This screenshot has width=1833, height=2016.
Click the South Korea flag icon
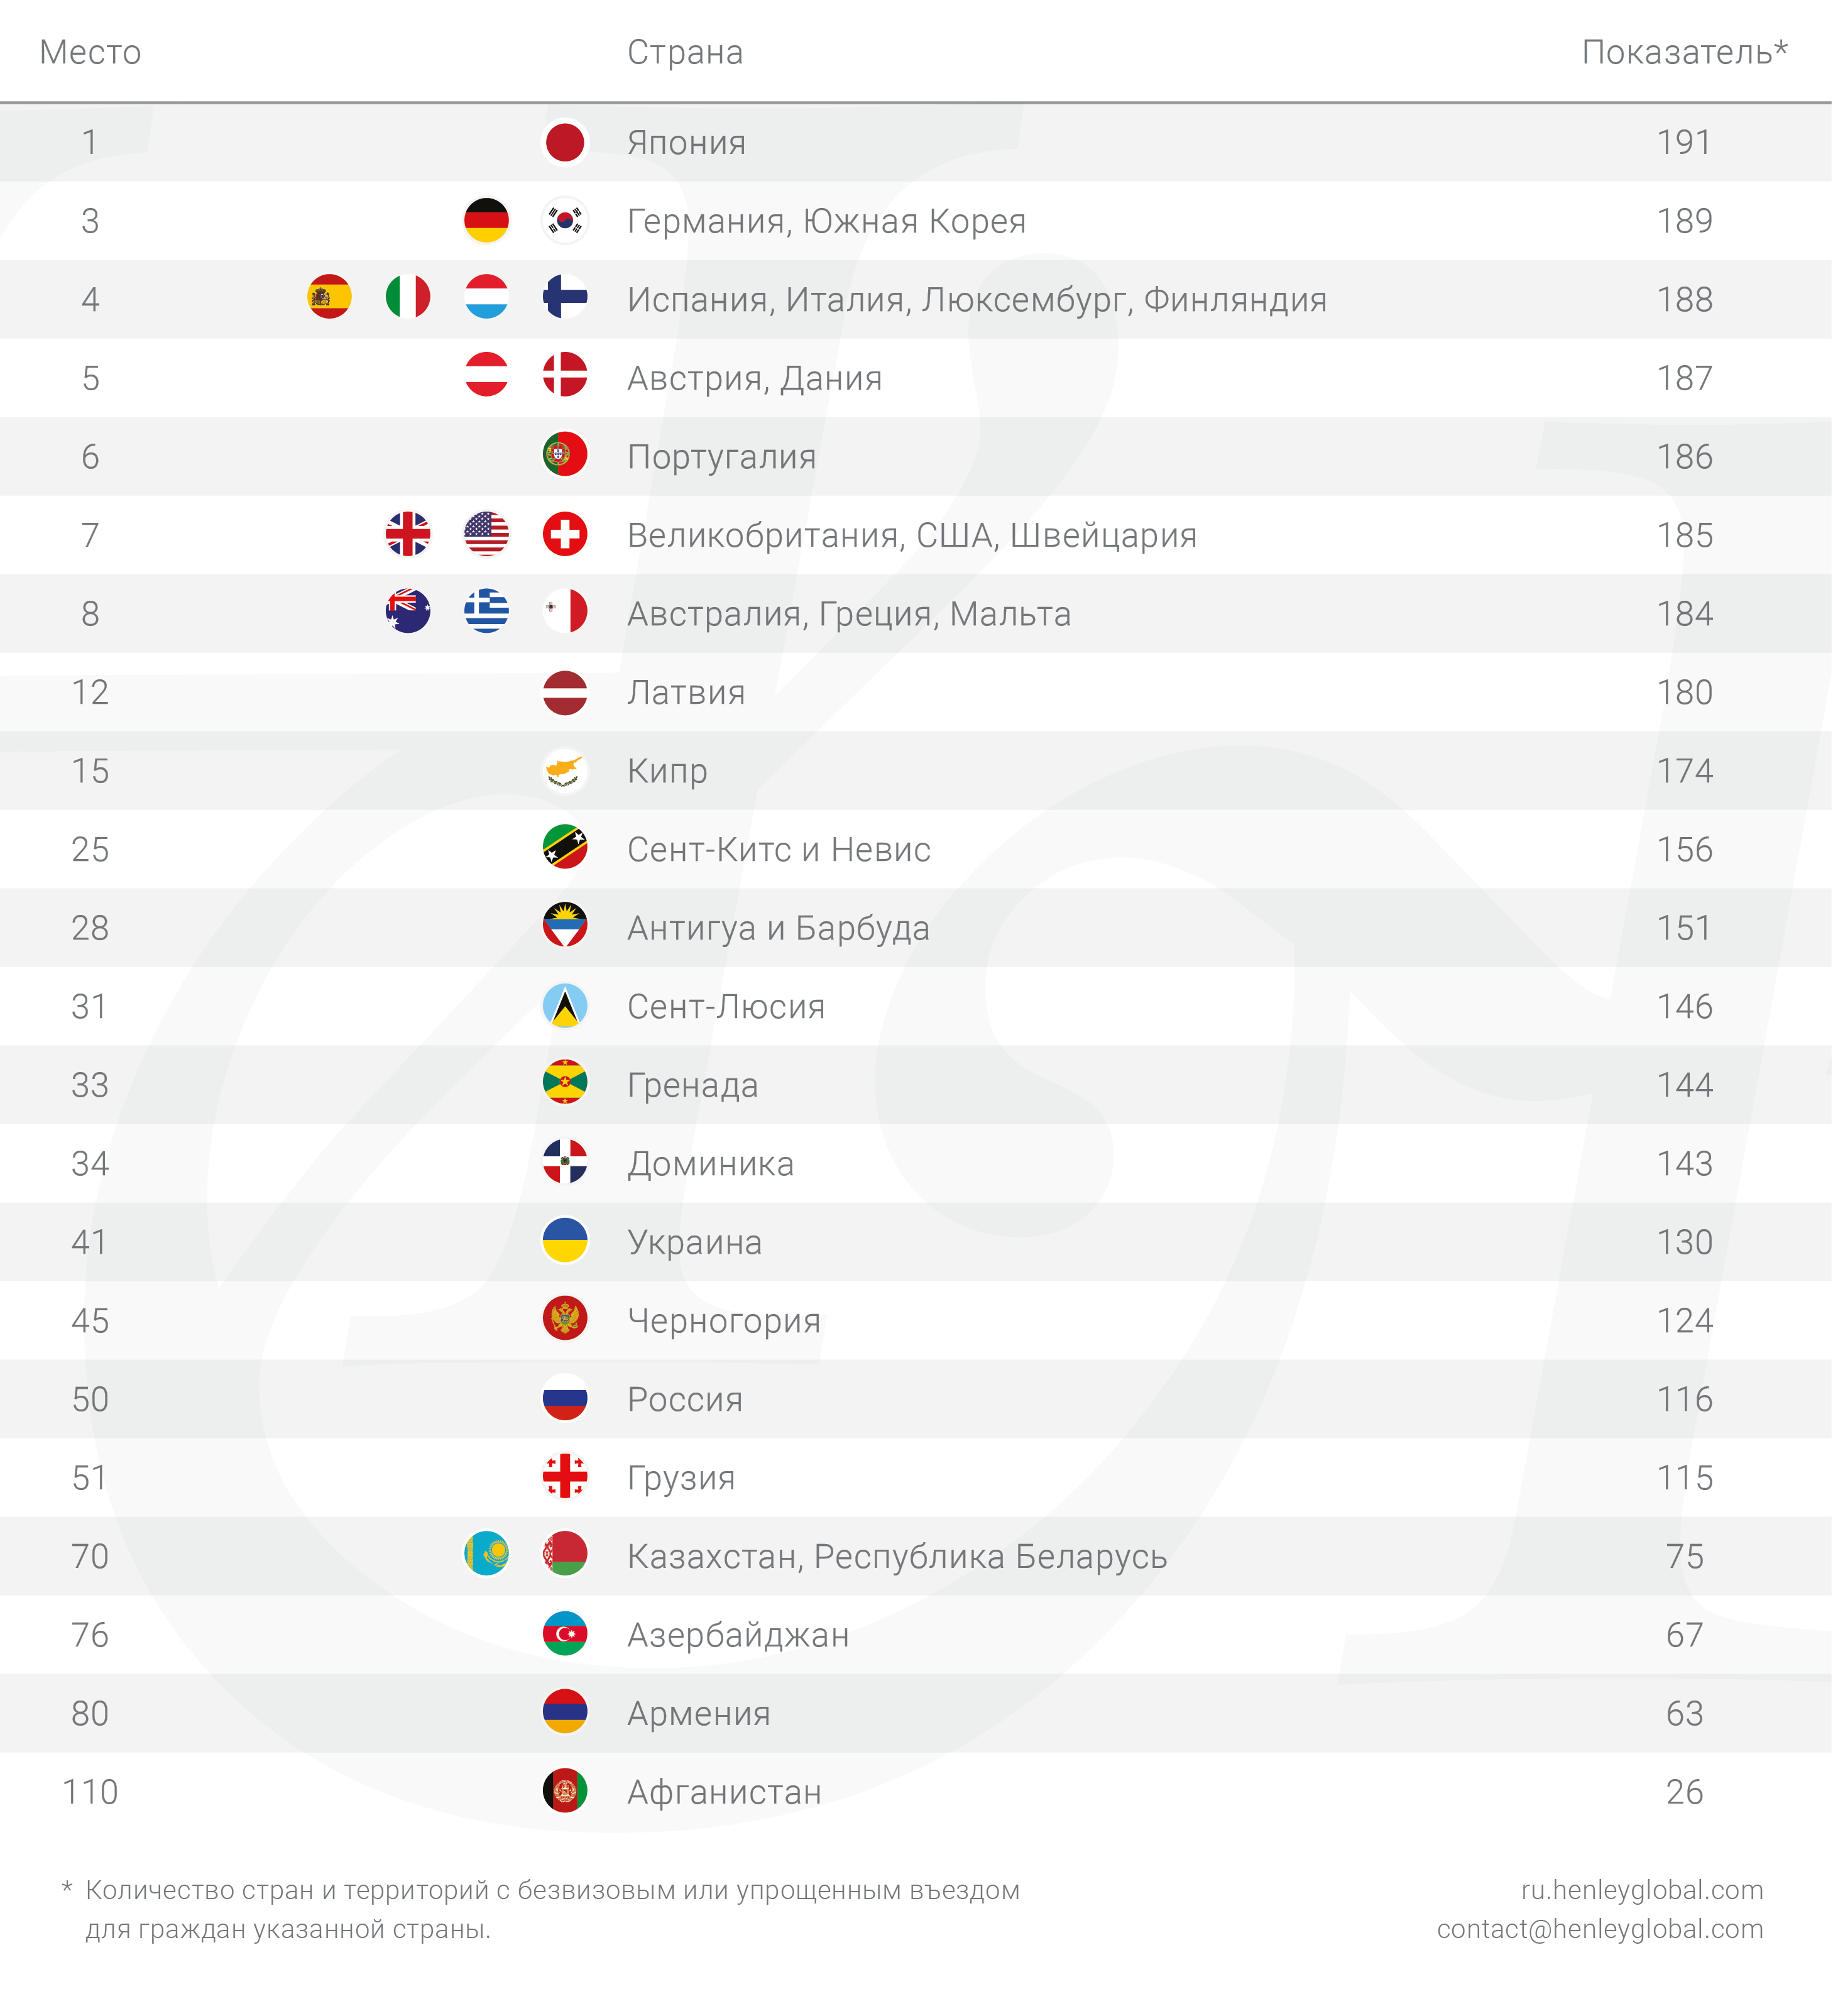565,220
